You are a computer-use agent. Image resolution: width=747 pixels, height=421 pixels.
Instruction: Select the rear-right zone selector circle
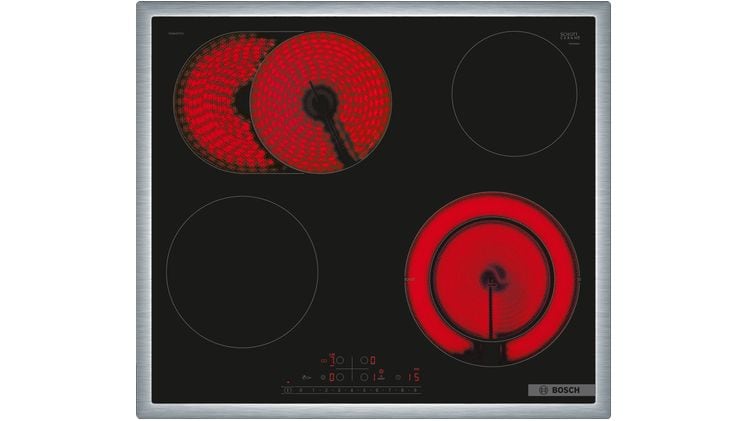click(363, 360)
